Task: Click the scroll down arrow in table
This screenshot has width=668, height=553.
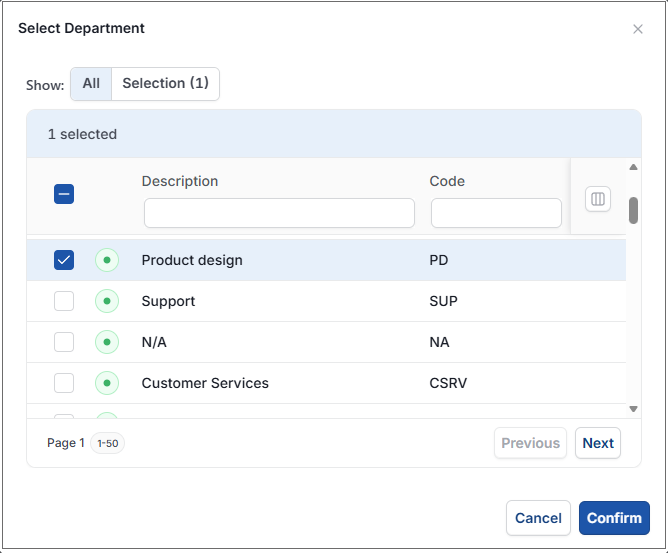Action: pos(633,409)
